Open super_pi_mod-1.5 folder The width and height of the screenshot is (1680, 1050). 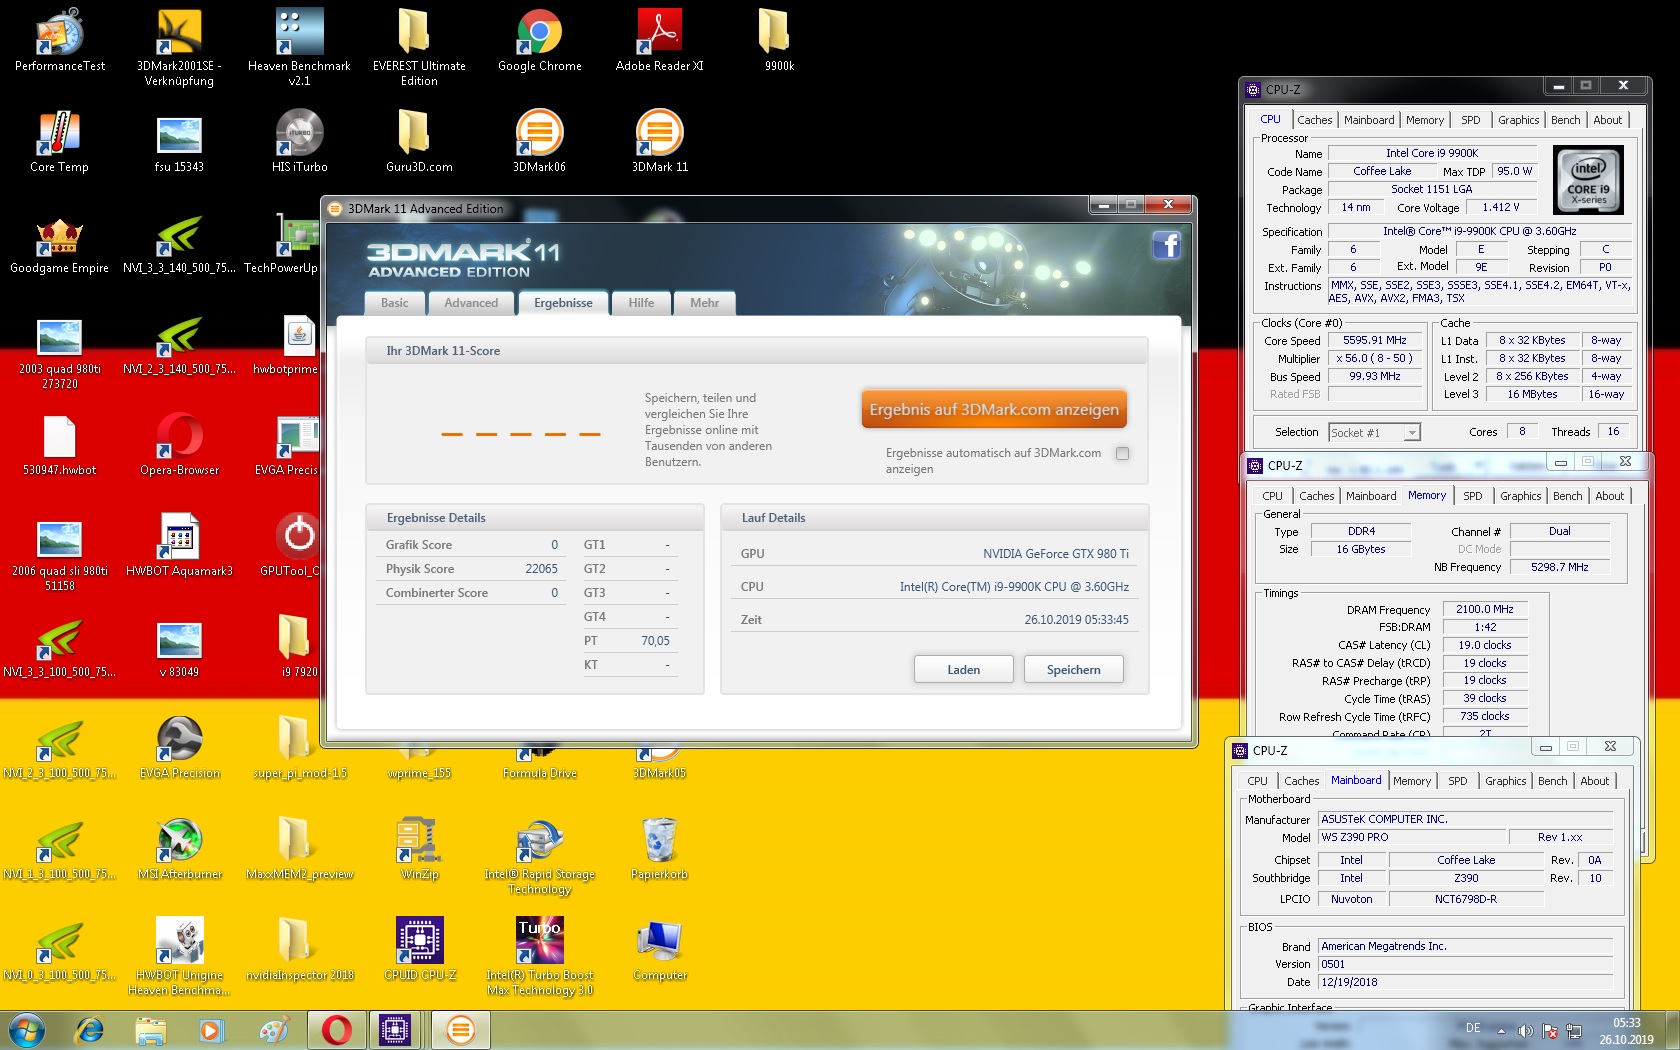click(299, 748)
